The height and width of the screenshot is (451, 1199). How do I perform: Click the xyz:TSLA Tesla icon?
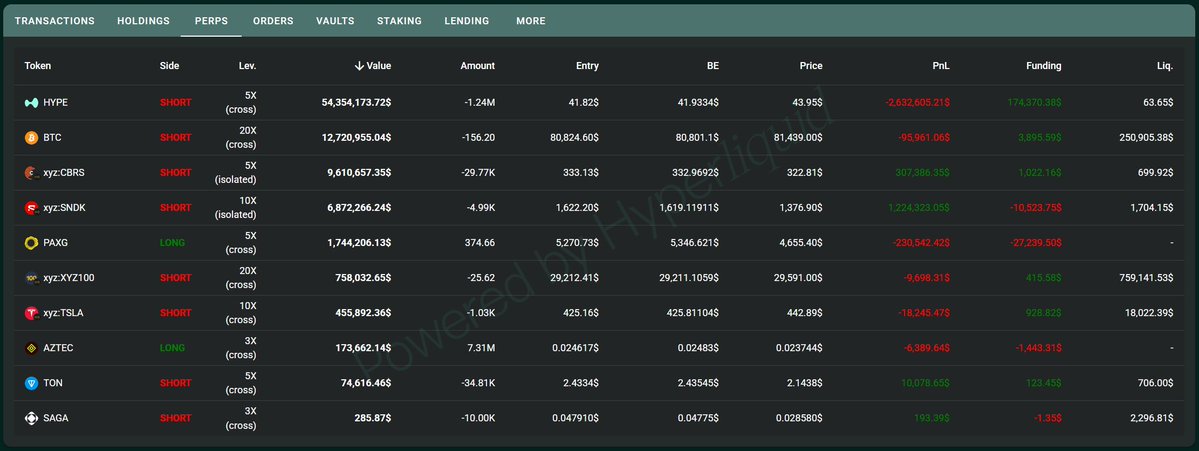(31, 313)
